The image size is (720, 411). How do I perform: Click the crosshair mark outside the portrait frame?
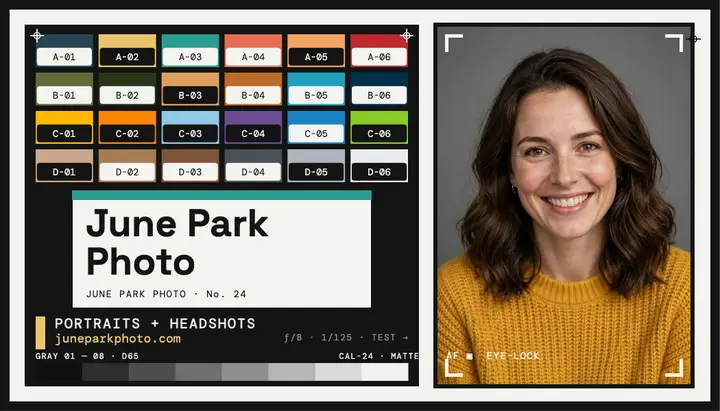pos(694,39)
